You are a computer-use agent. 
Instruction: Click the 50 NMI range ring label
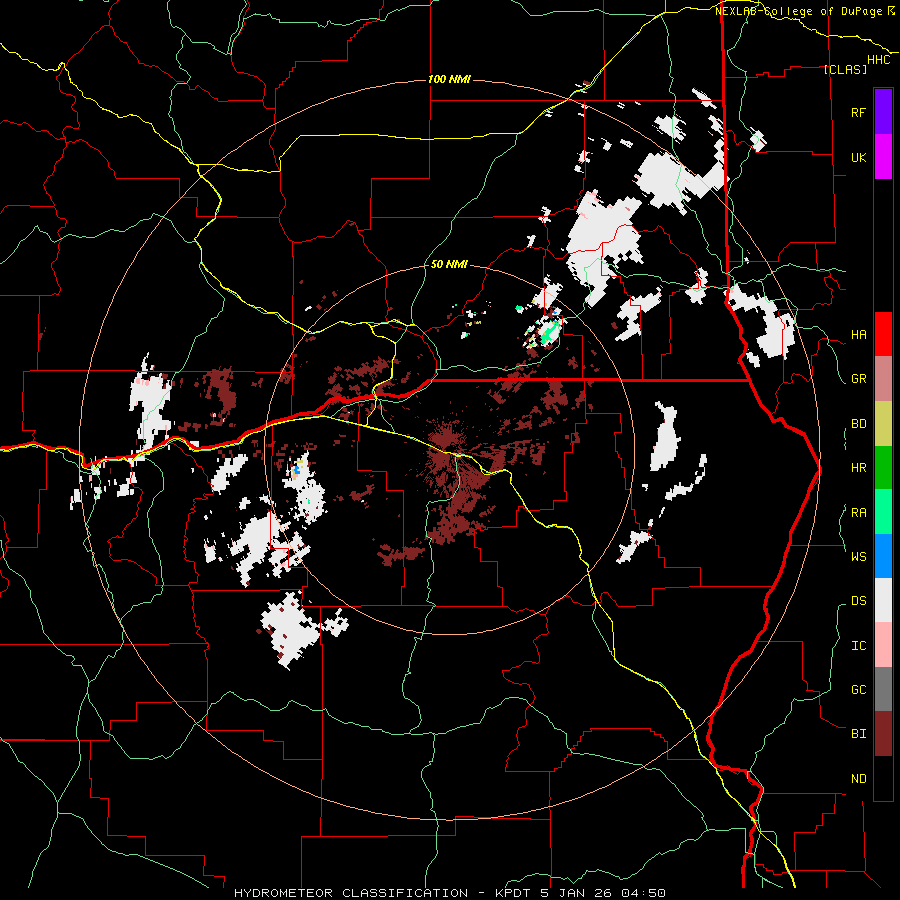tap(449, 264)
